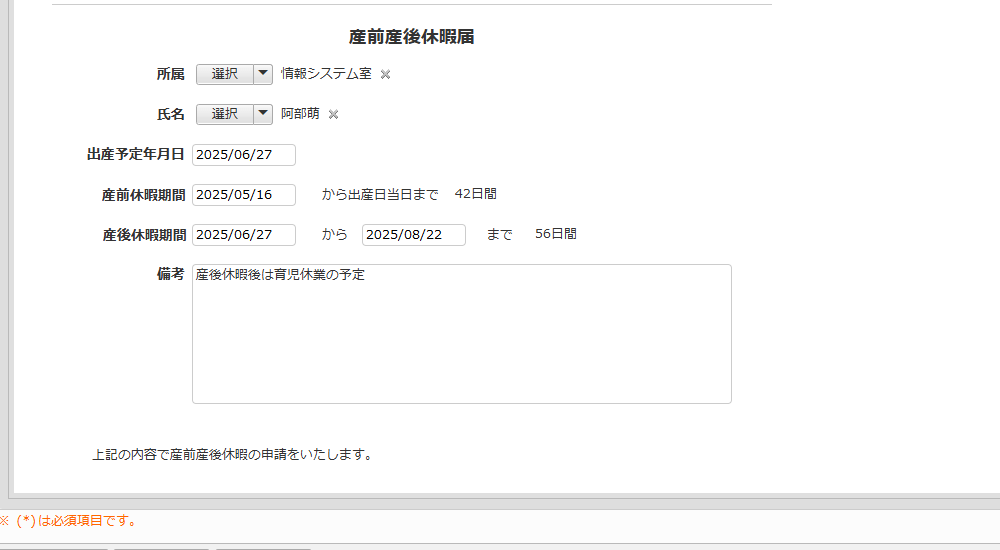This screenshot has height=550, width=1000.
Task: Remove the selected name 阿部萌
Action: 333,114
